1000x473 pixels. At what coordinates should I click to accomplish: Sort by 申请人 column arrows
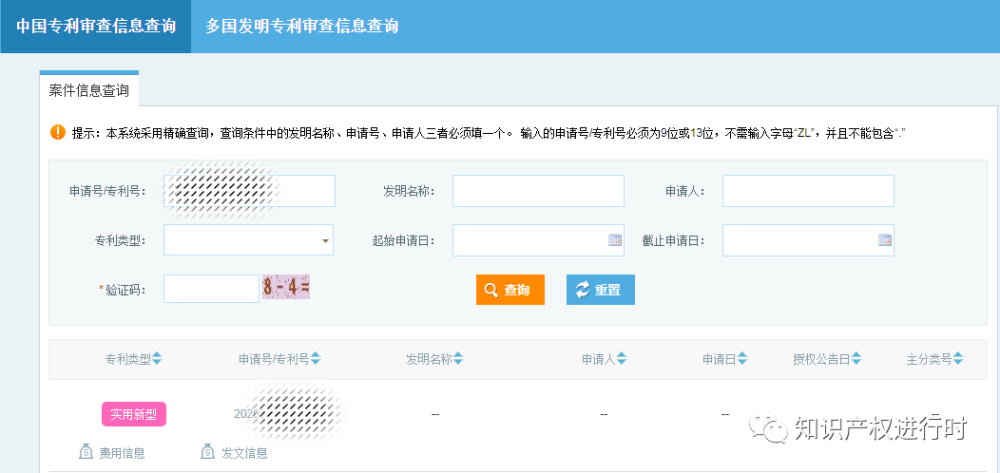pos(622,360)
